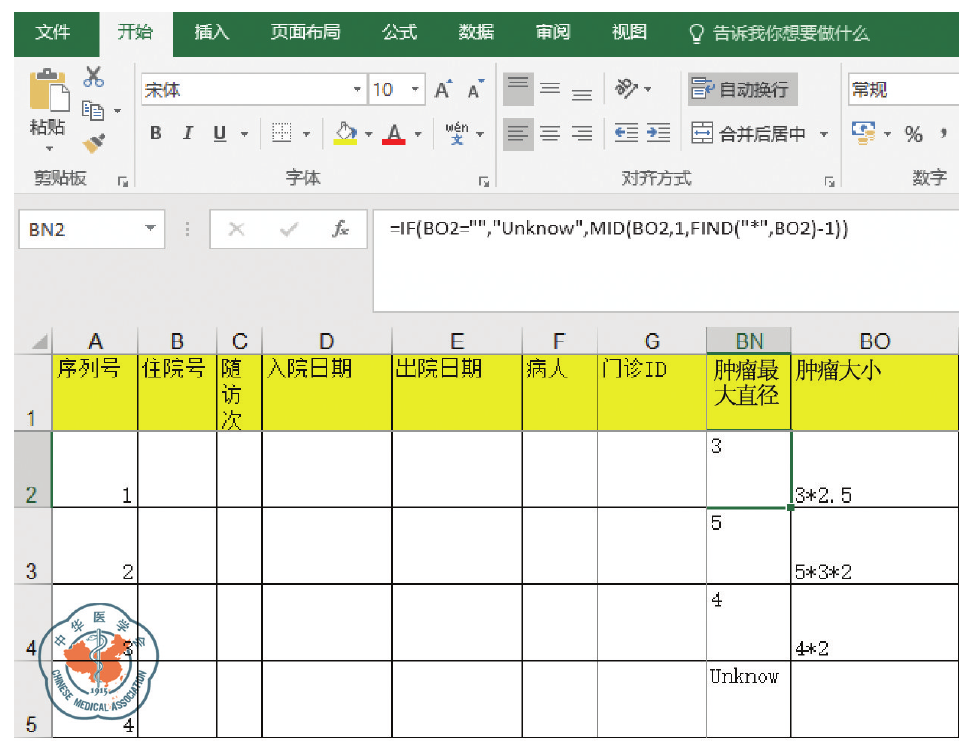Switch to the 插入 ribbon tab
Viewport: 970px width, 754px height.
[211, 33]
